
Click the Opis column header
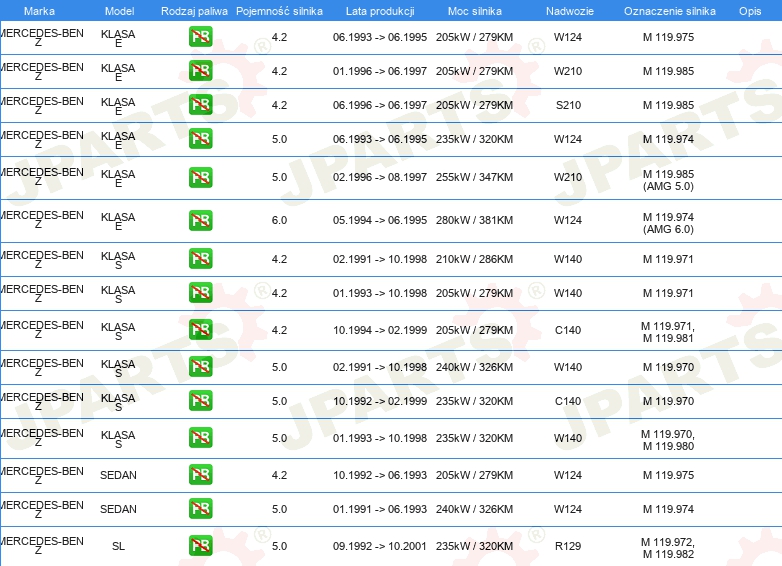[750, 11]
